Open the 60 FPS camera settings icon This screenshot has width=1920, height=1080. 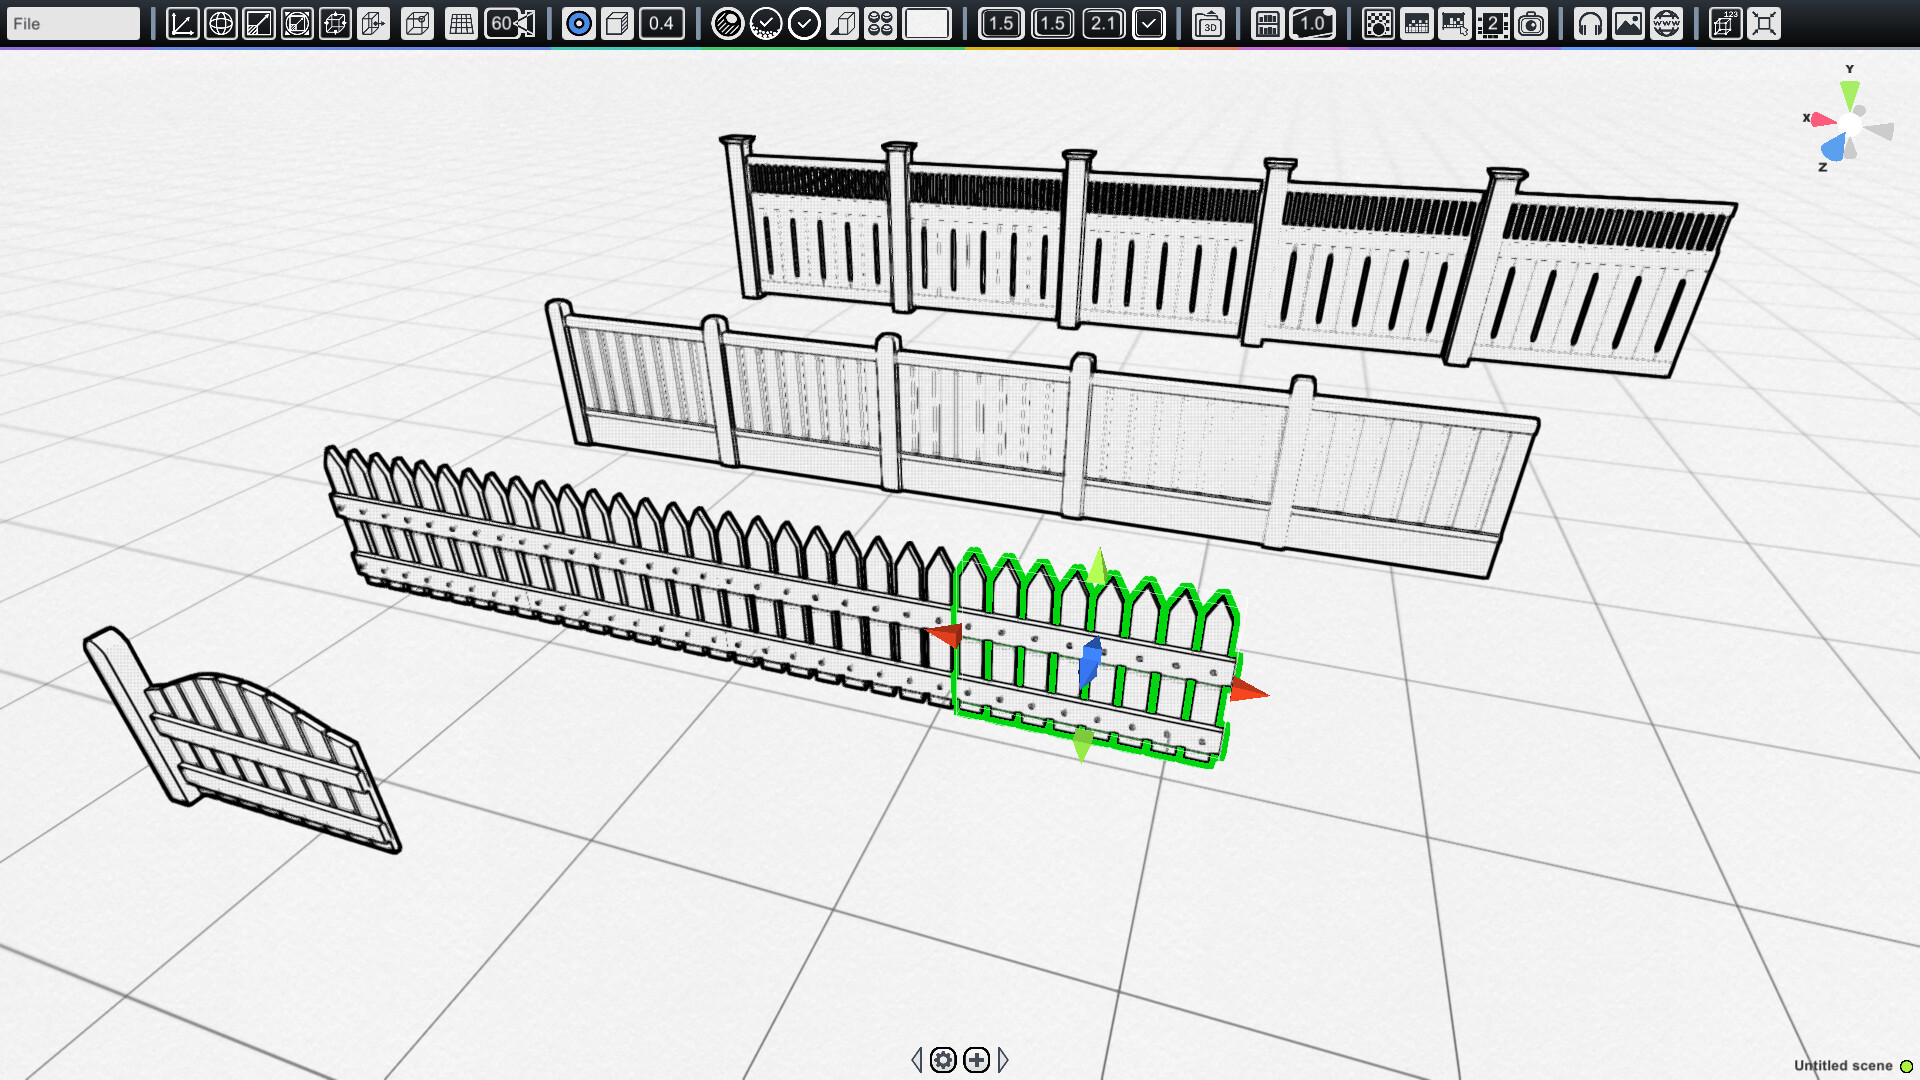pyautogui.click(x=508, y=23)
